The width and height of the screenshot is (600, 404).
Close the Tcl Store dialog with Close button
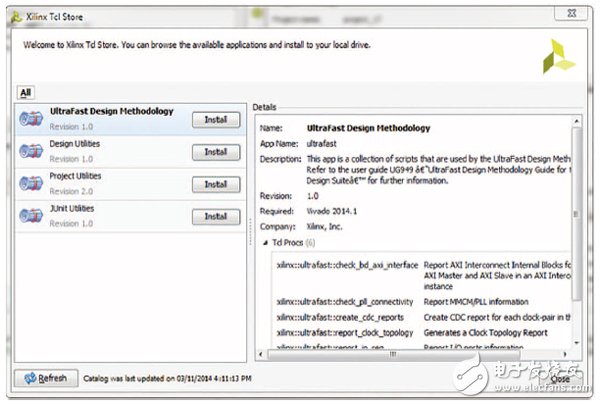point(560,379)
